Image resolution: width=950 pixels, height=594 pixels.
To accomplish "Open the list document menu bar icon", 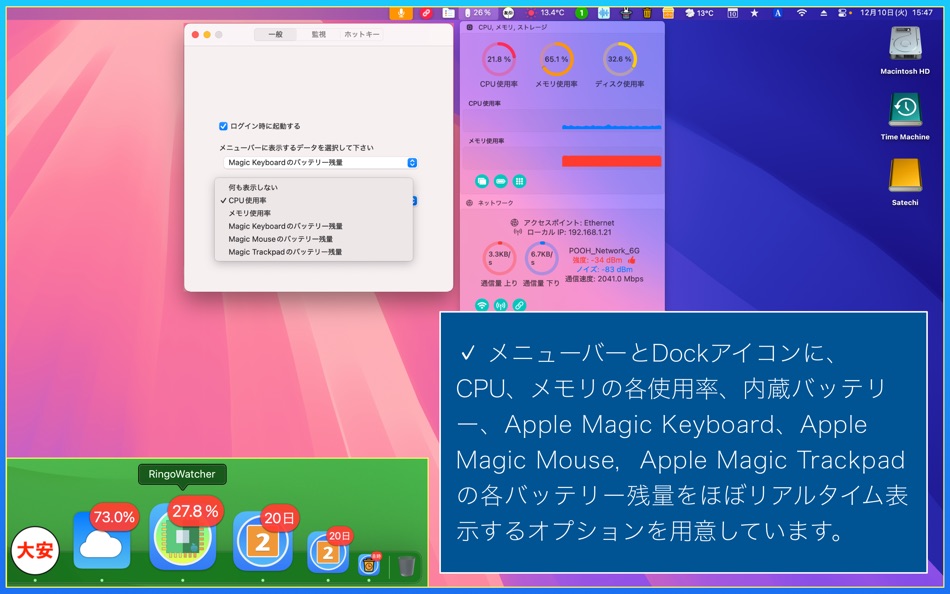I will point(448,13).
